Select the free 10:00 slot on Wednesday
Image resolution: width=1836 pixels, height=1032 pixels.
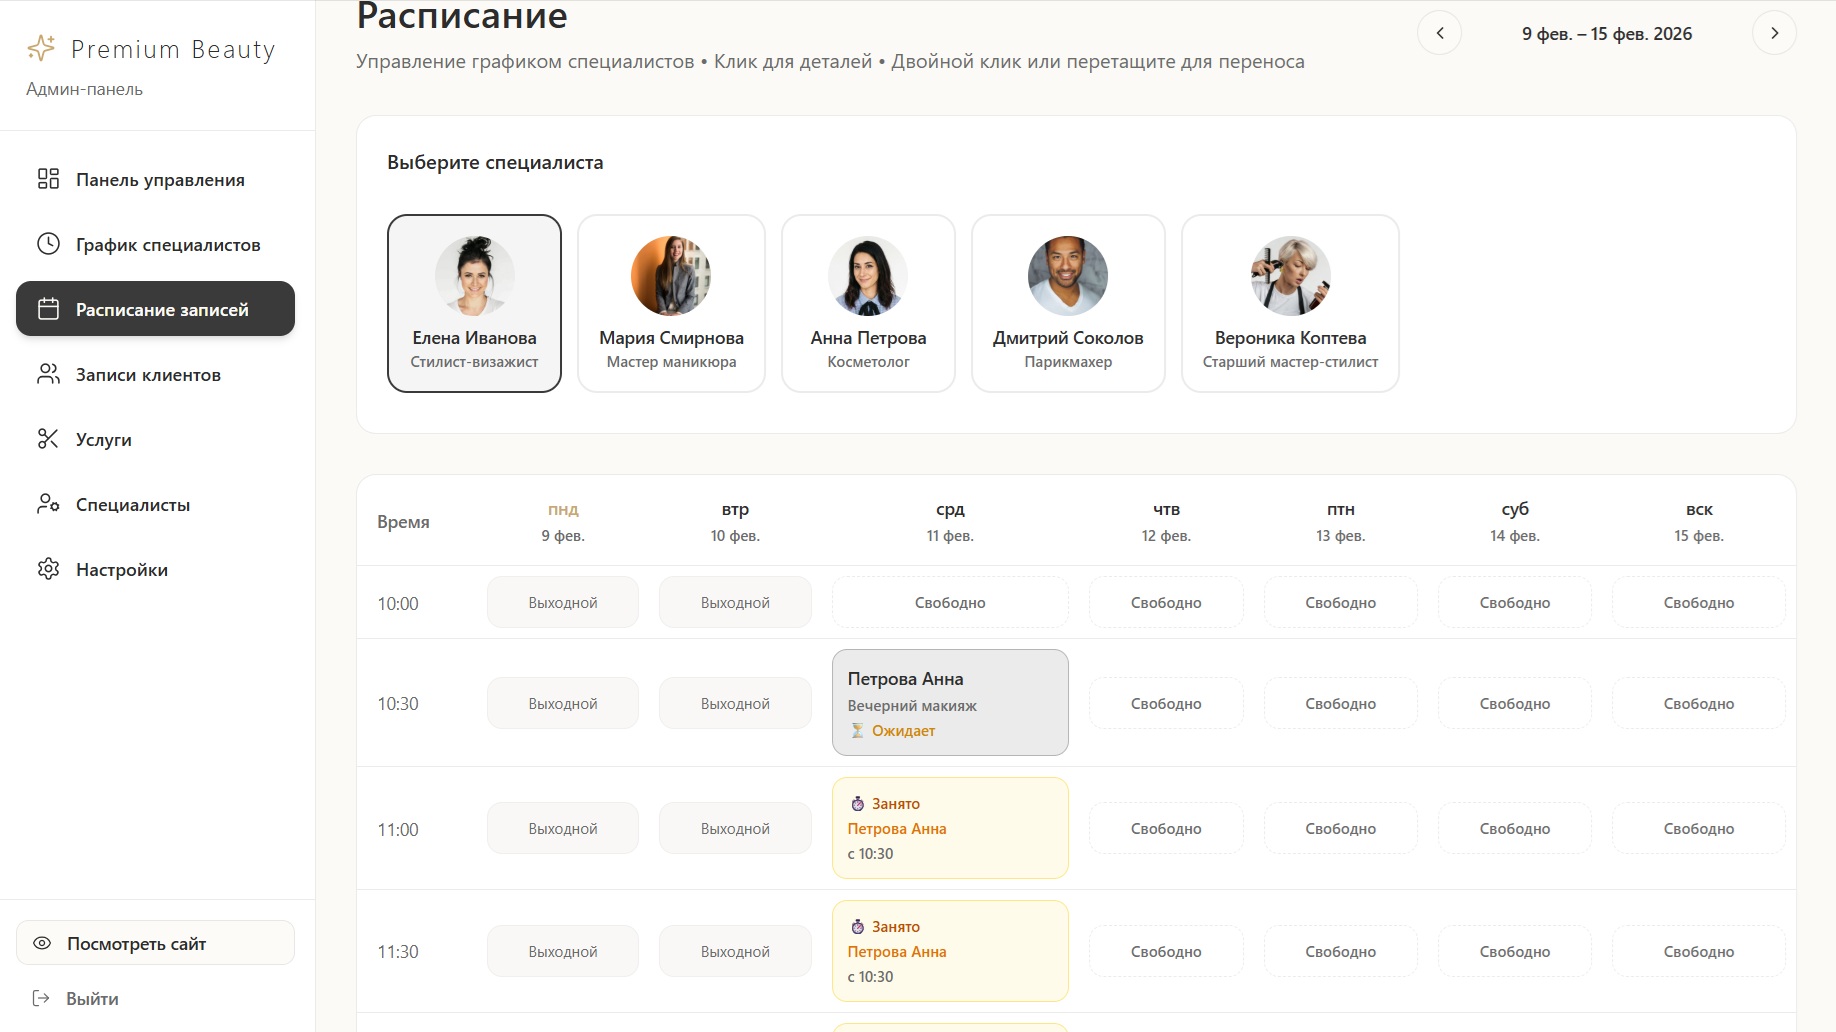950,603
